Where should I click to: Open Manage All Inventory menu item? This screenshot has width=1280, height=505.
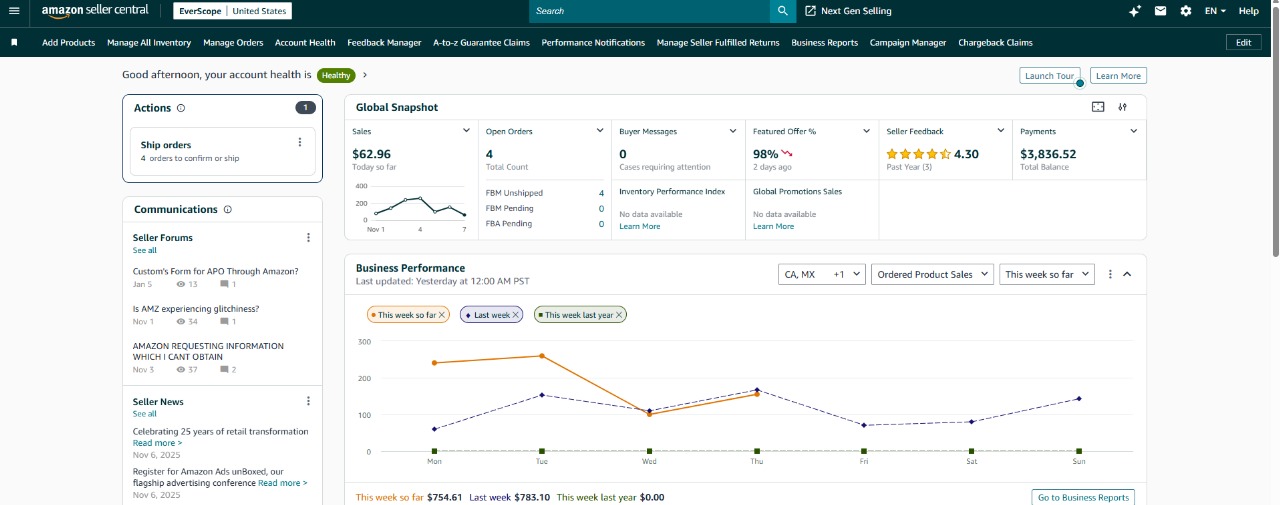[x=149, y=43]
